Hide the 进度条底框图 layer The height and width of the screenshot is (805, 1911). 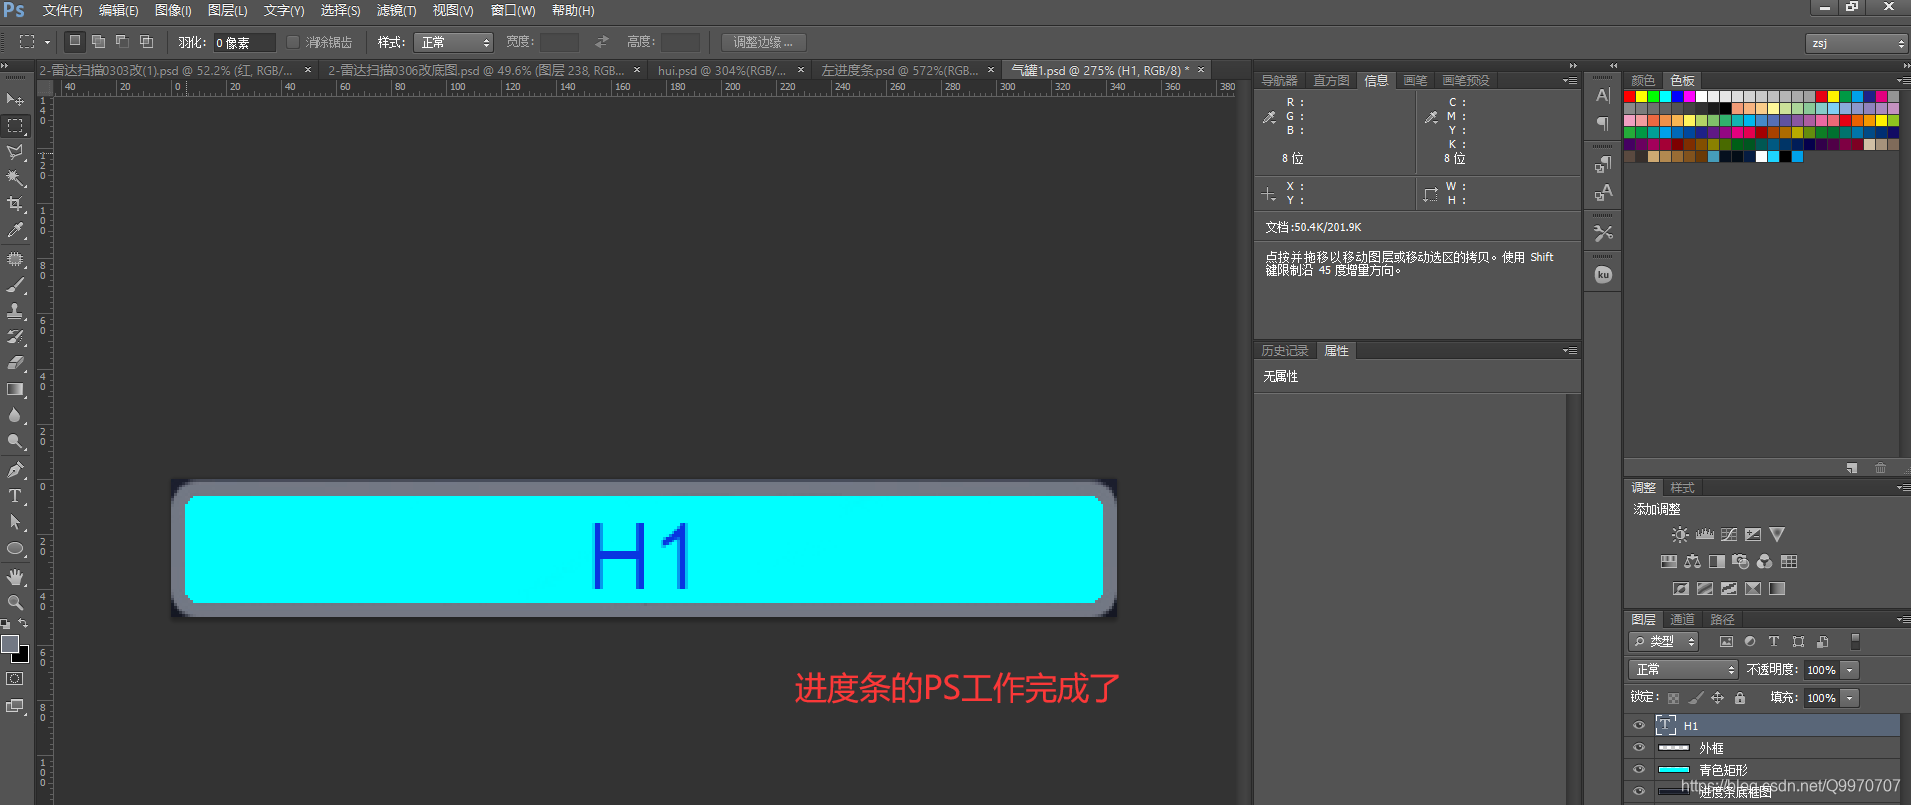click(1639, 792)
